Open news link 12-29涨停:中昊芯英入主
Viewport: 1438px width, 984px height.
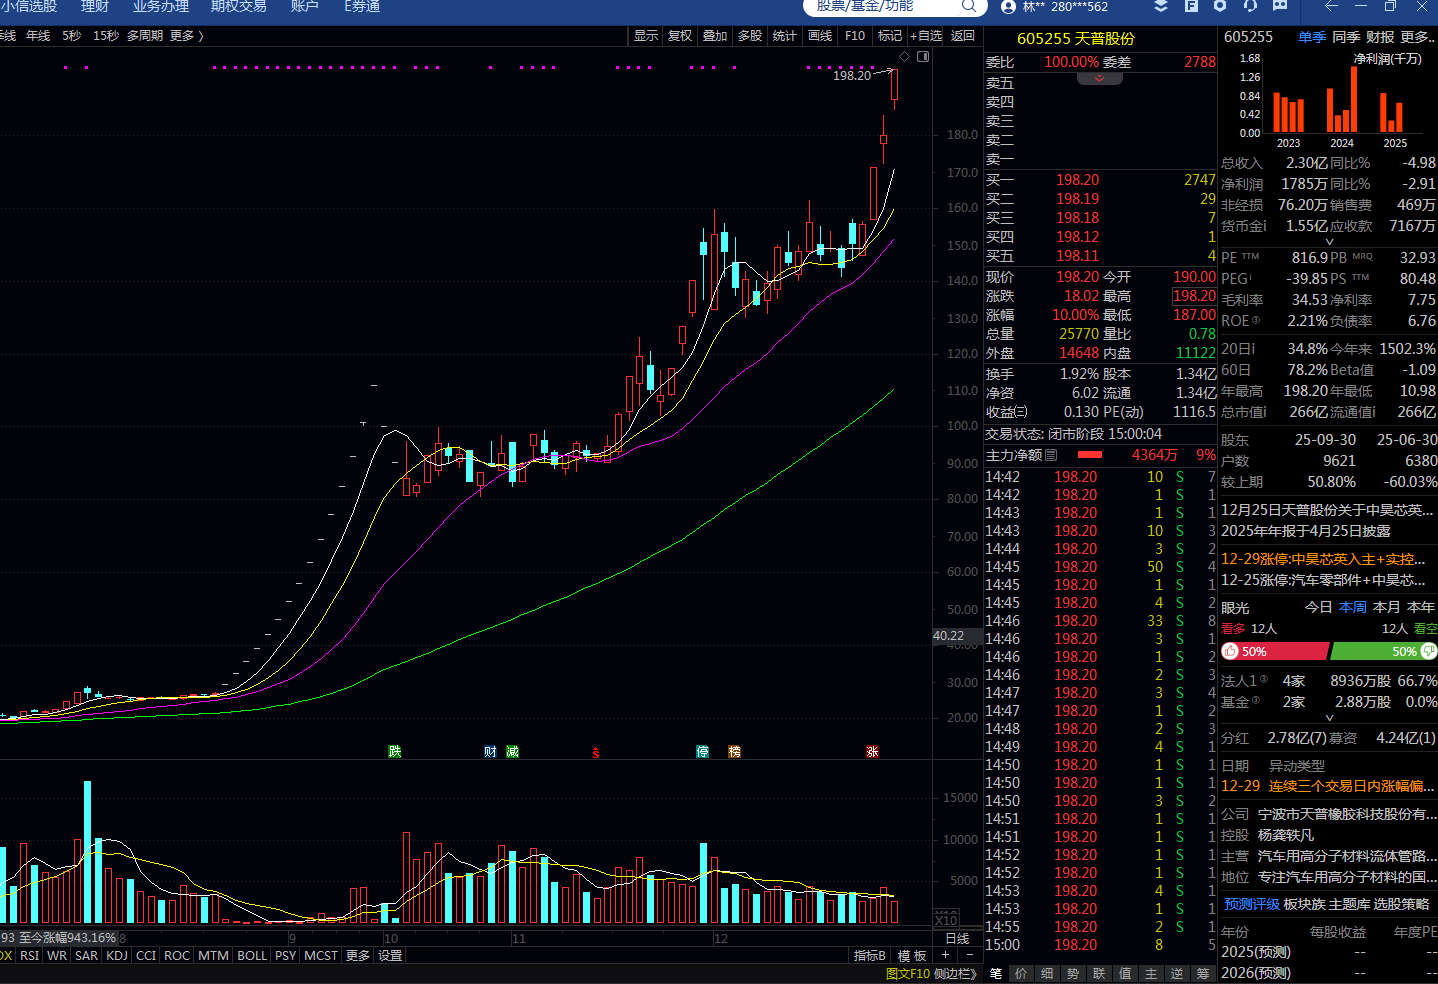pos(1323,559)
